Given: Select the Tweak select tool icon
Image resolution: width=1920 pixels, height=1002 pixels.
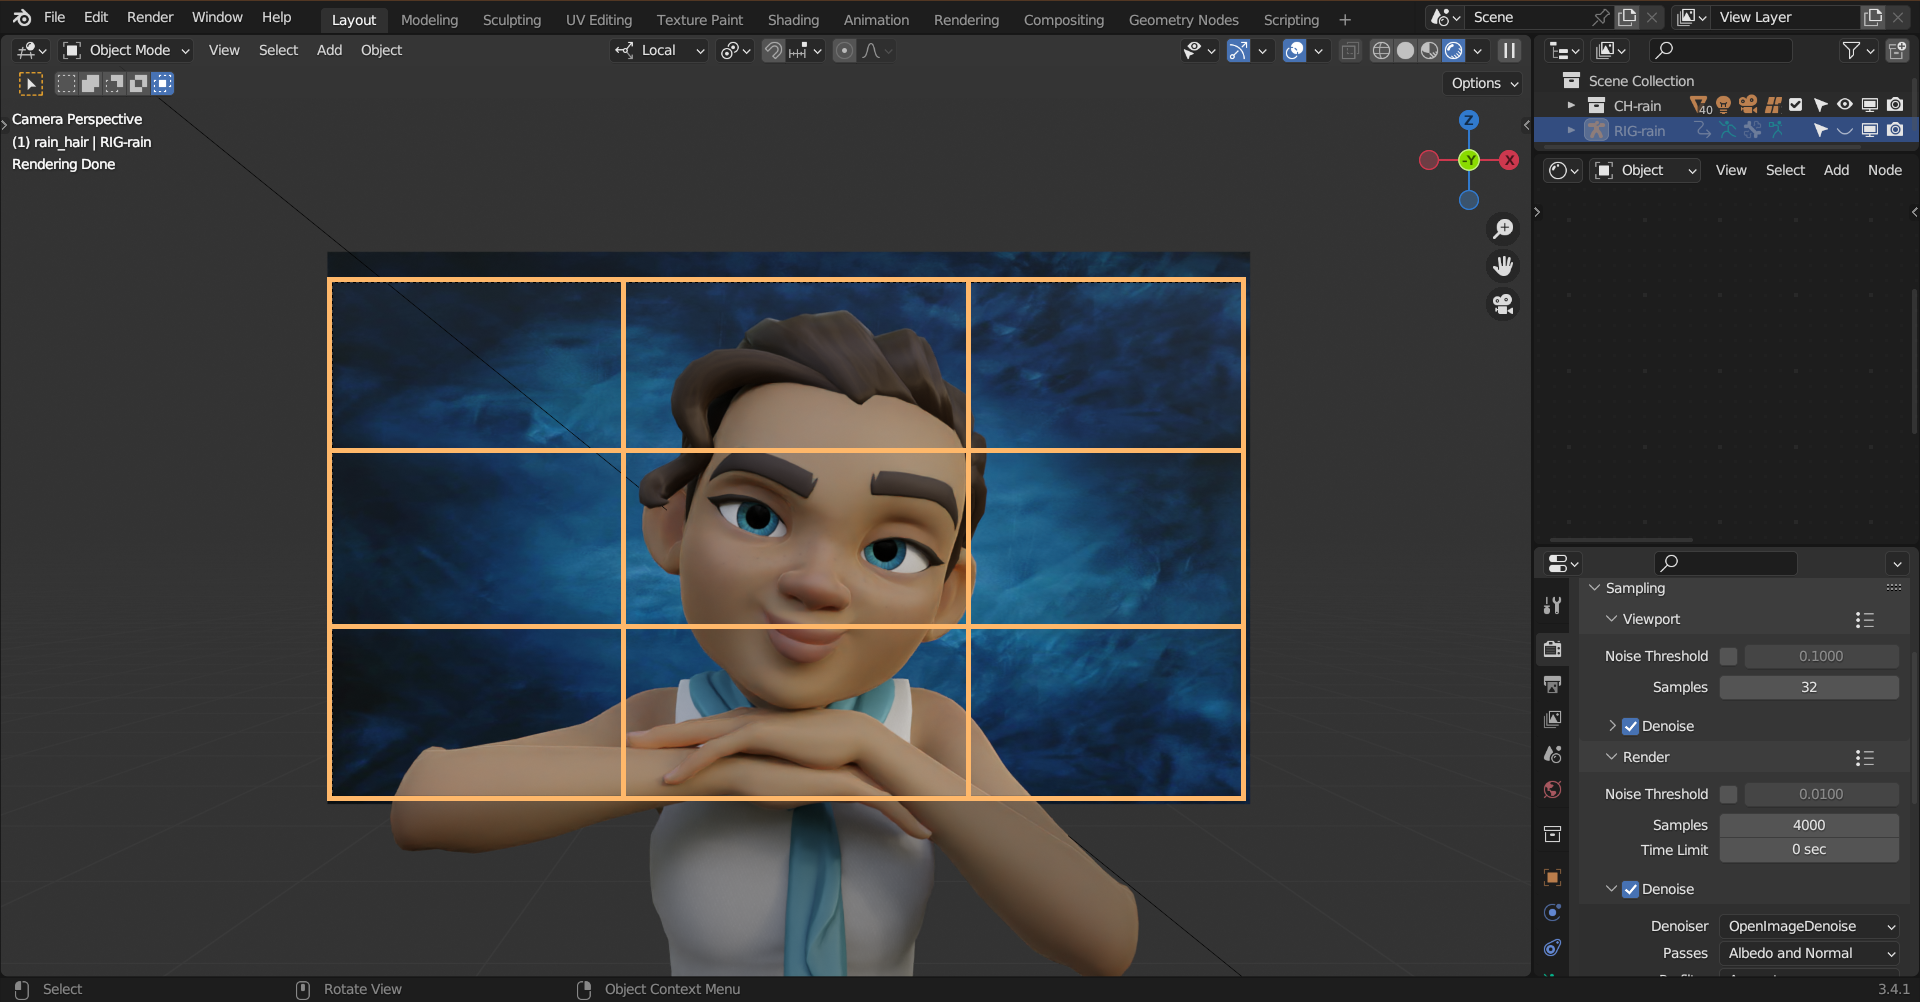Looking at the screenshot, I should [31, 84].
